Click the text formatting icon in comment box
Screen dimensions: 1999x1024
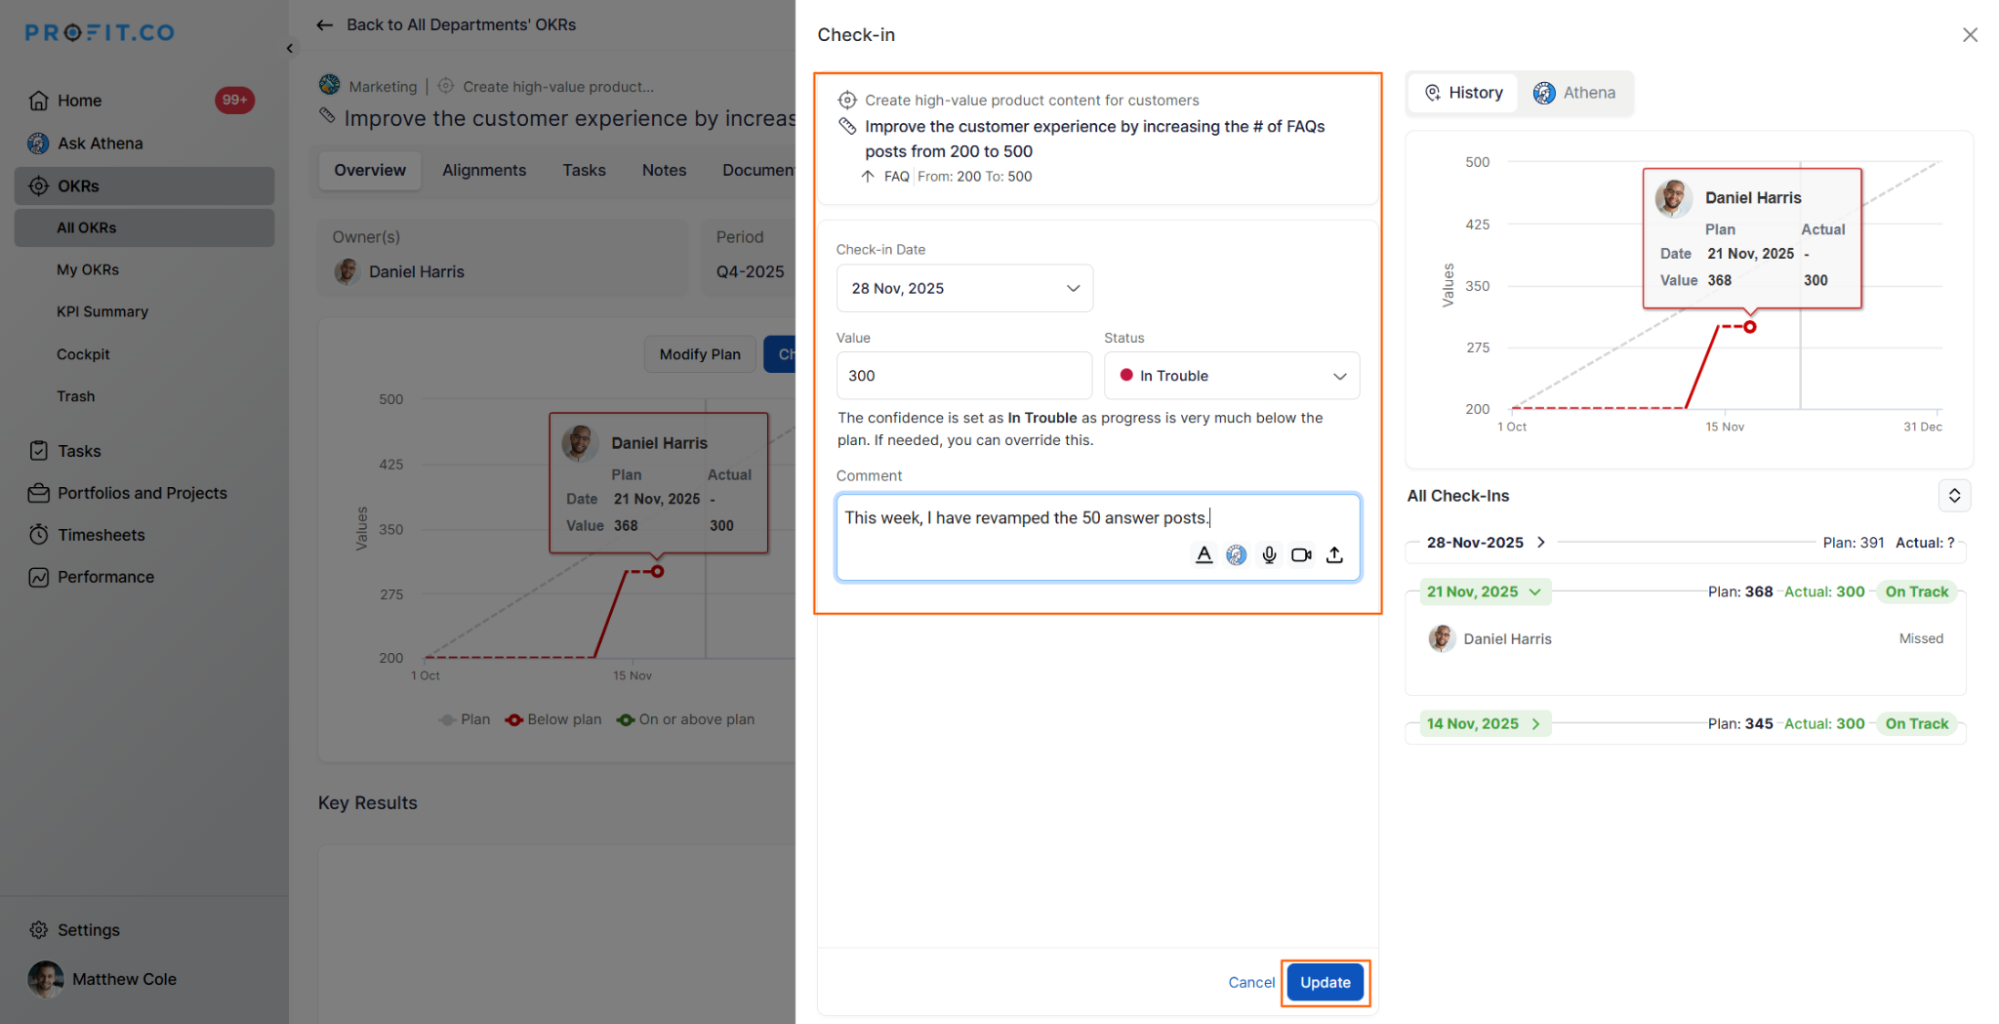[x=1204, y=555]
